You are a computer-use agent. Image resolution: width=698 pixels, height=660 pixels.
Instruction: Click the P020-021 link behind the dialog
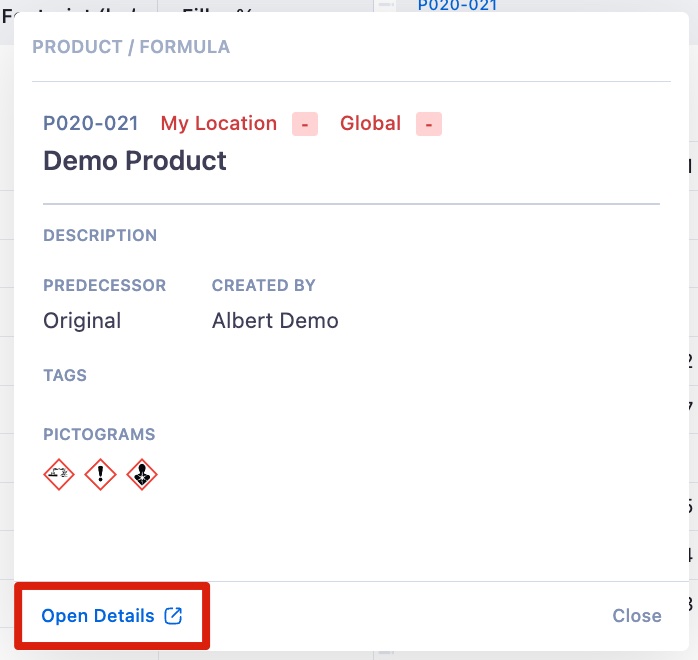[x=457, y=6]
